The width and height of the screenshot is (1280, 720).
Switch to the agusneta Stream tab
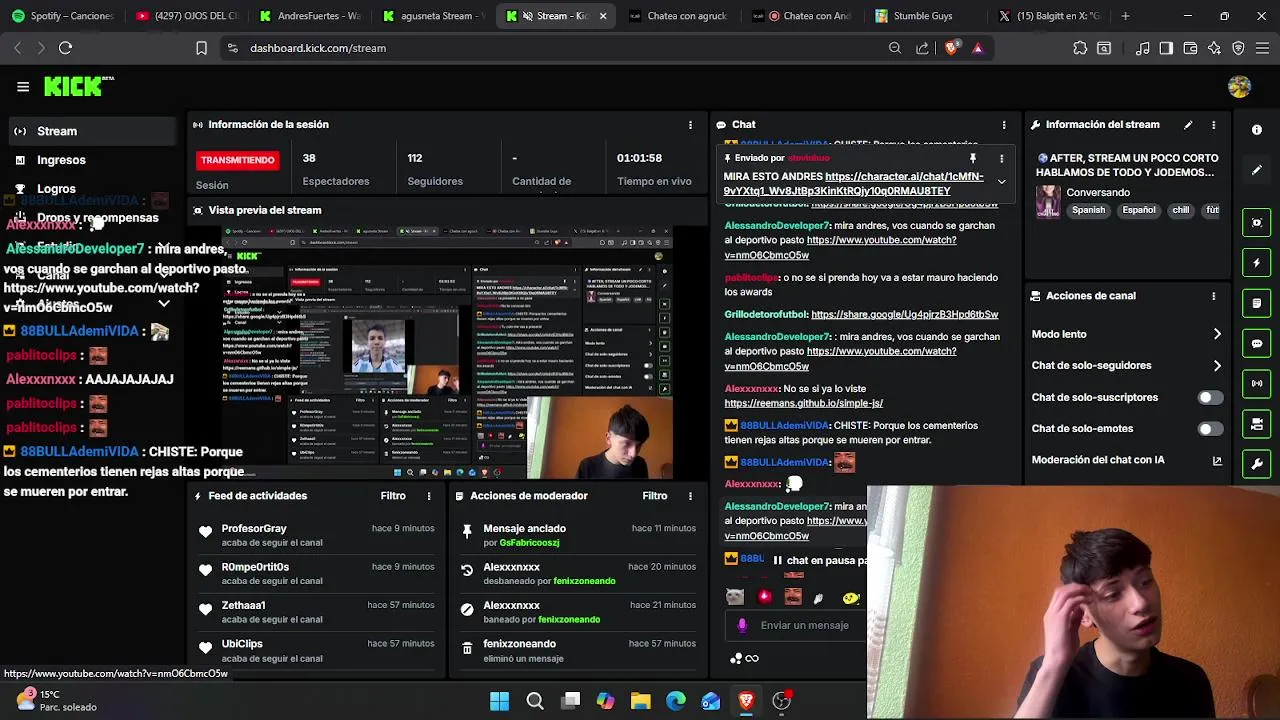pos(432,16)
